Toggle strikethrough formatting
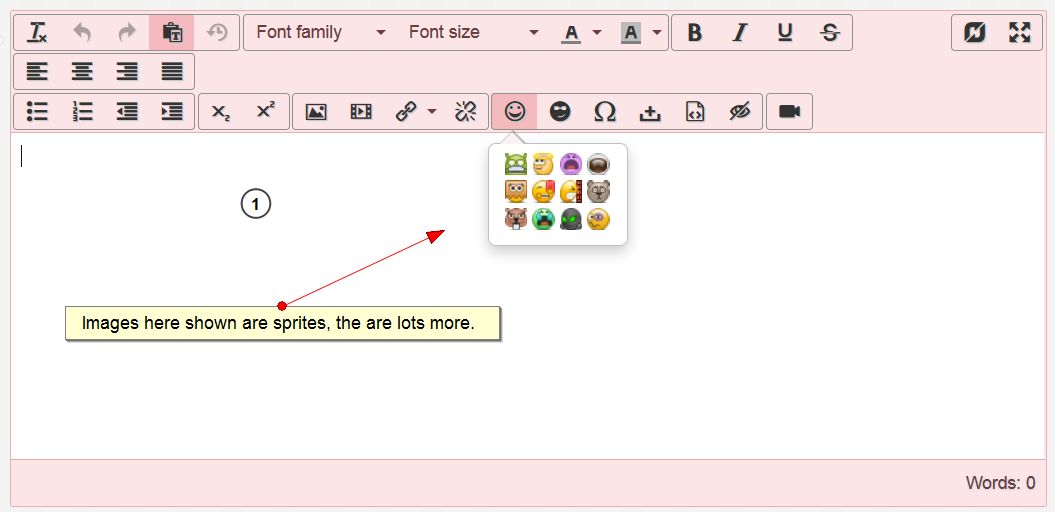This screenshot has width=1055, height=512. click(829, 33)
